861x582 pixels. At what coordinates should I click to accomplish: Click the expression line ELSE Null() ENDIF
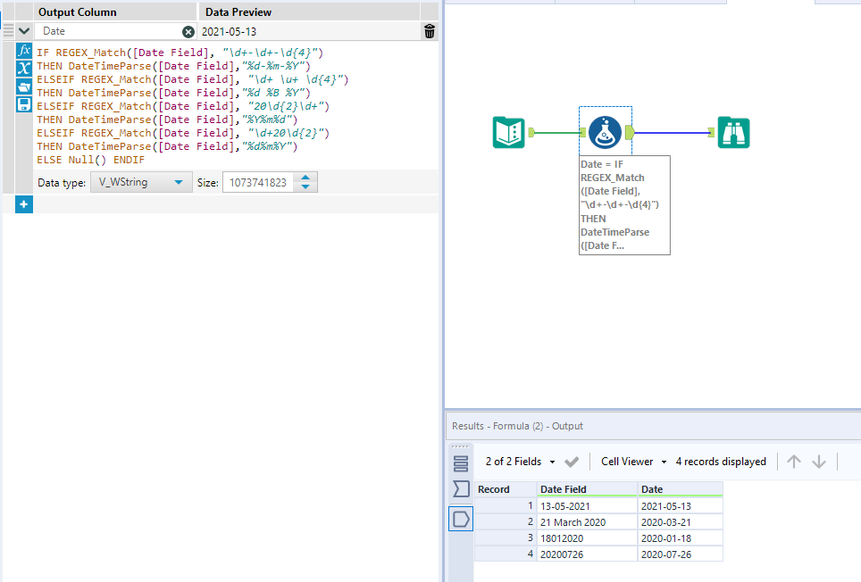point(91,160)
